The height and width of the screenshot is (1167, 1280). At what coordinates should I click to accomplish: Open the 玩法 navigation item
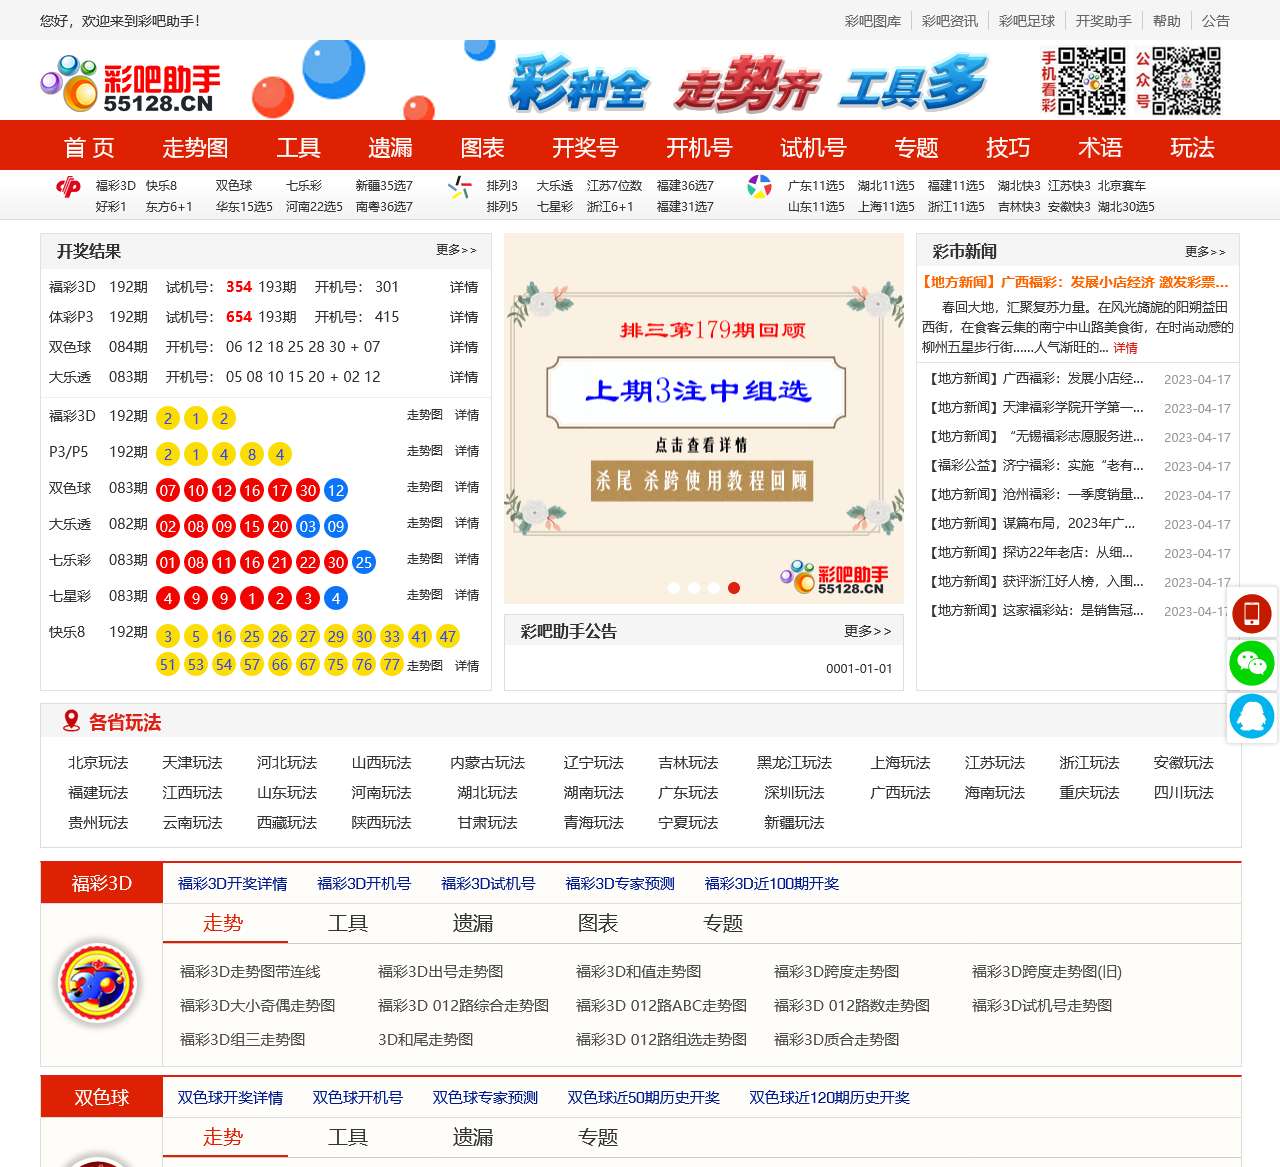tap(1192, 148)
